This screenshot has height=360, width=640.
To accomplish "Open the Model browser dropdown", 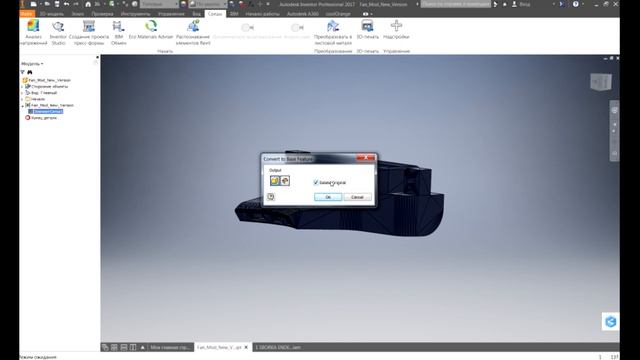I will pyautogui.click(x=32, y=64).
